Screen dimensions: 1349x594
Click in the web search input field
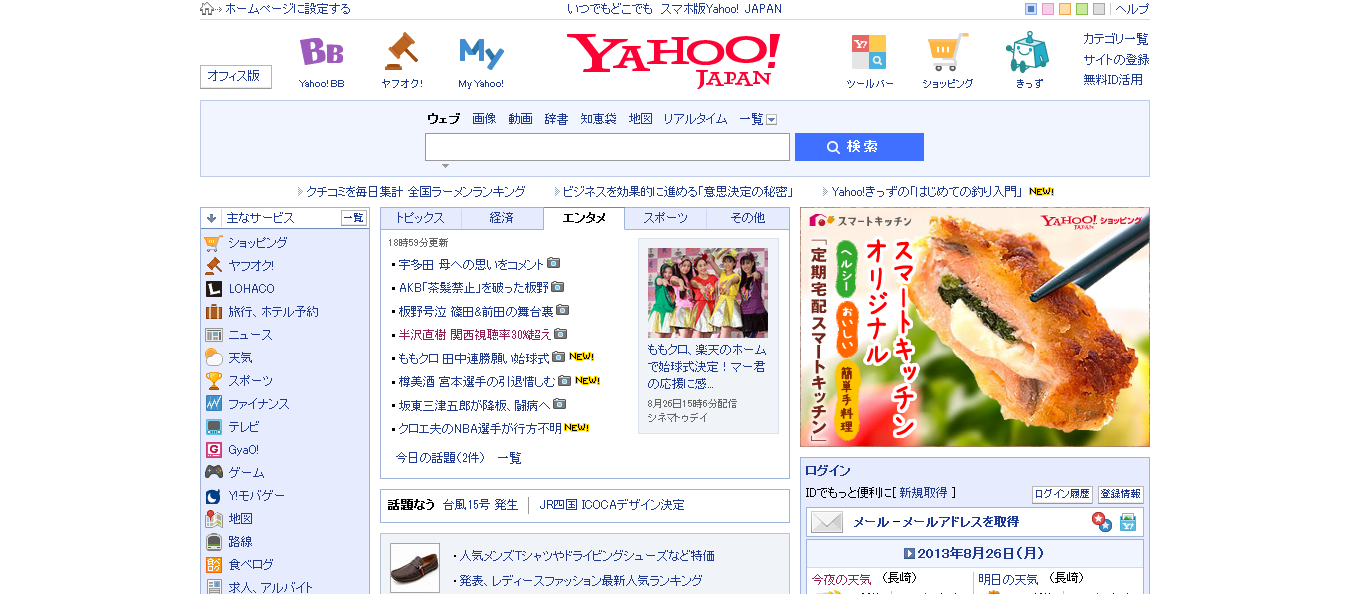point(607,147)
